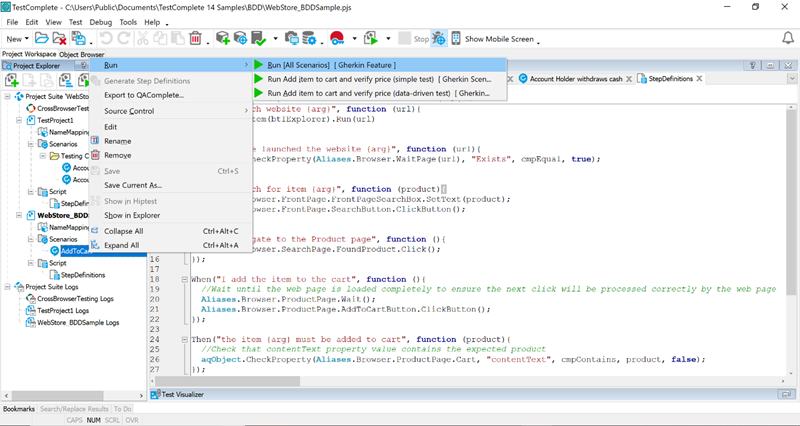Click the Collapse All icon in context menu
The width and height of the screenshot is (800, 426).
(95, 231)
